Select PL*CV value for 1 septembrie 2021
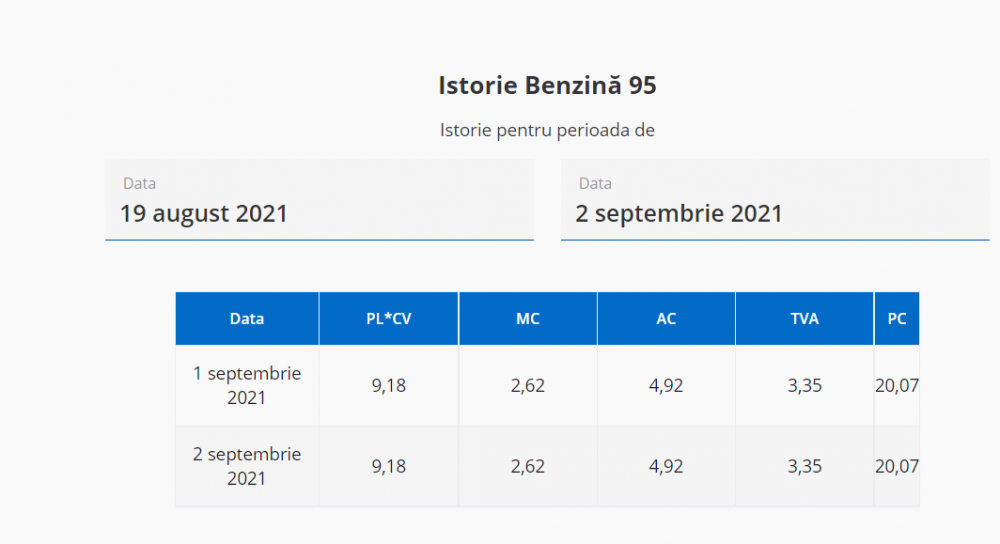 point(388,385)
